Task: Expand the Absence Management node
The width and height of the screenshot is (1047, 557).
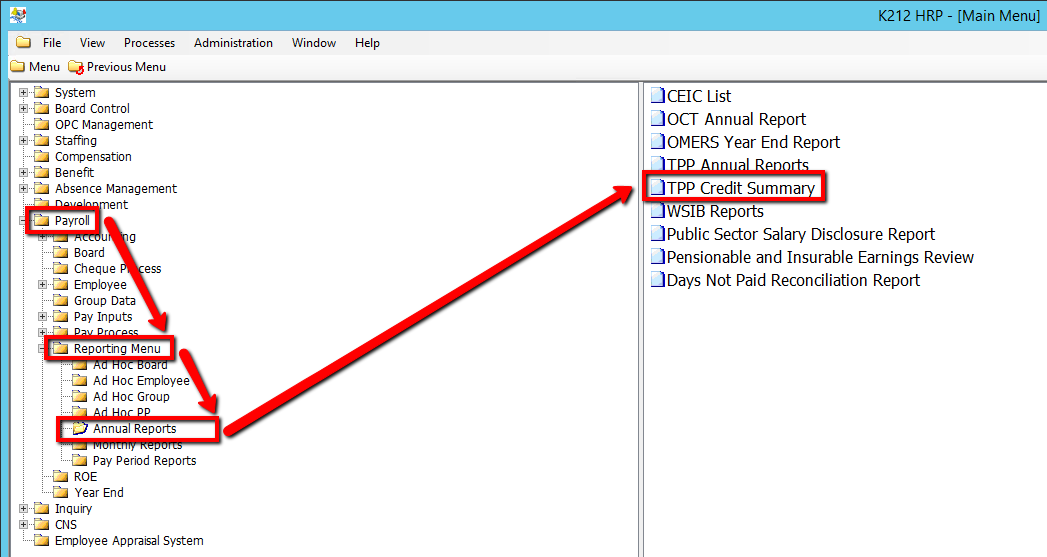Action: click(24, 189)
